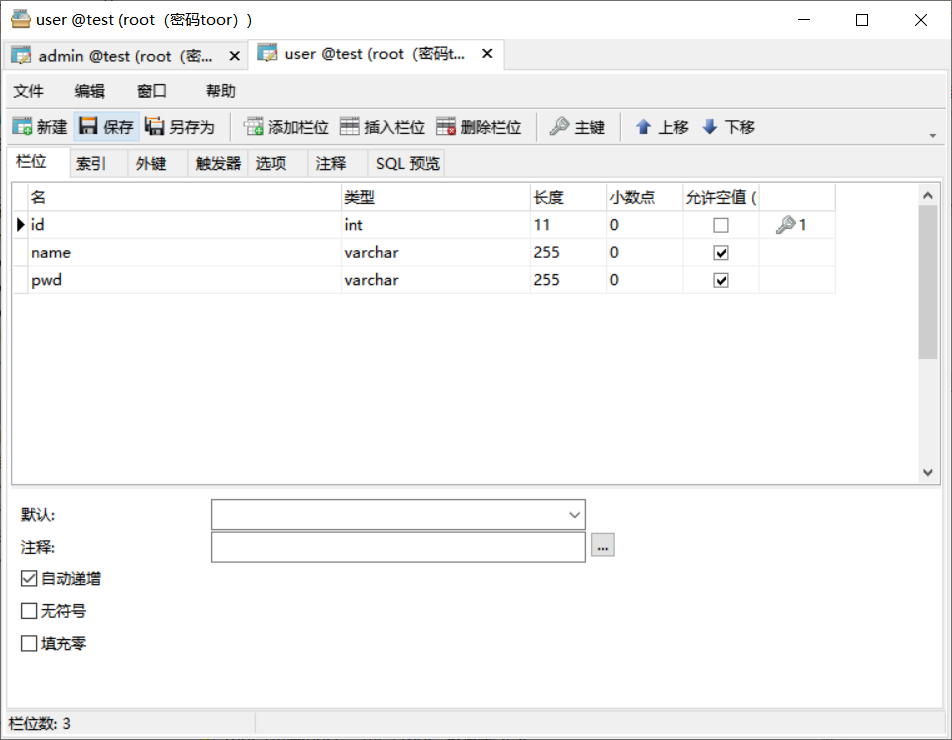Enable 自动递增 (auto increment) checkbox
The image size is (952, 740).
point(29,578)
